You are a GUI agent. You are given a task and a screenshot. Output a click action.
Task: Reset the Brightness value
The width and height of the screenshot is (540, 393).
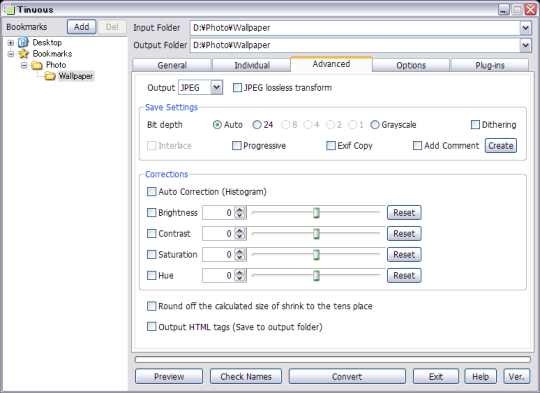point(404,213)
